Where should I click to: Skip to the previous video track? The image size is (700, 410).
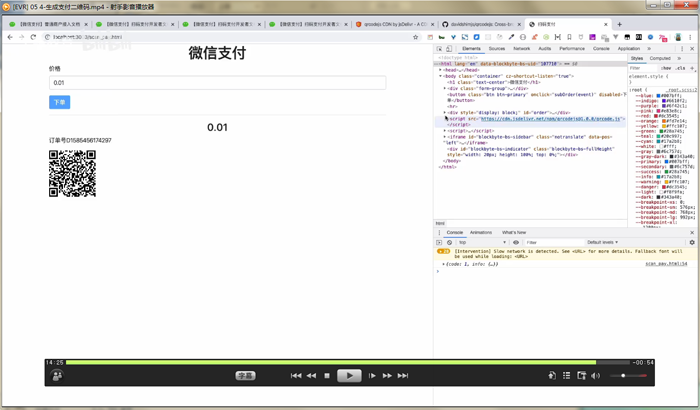click(296, 376)
